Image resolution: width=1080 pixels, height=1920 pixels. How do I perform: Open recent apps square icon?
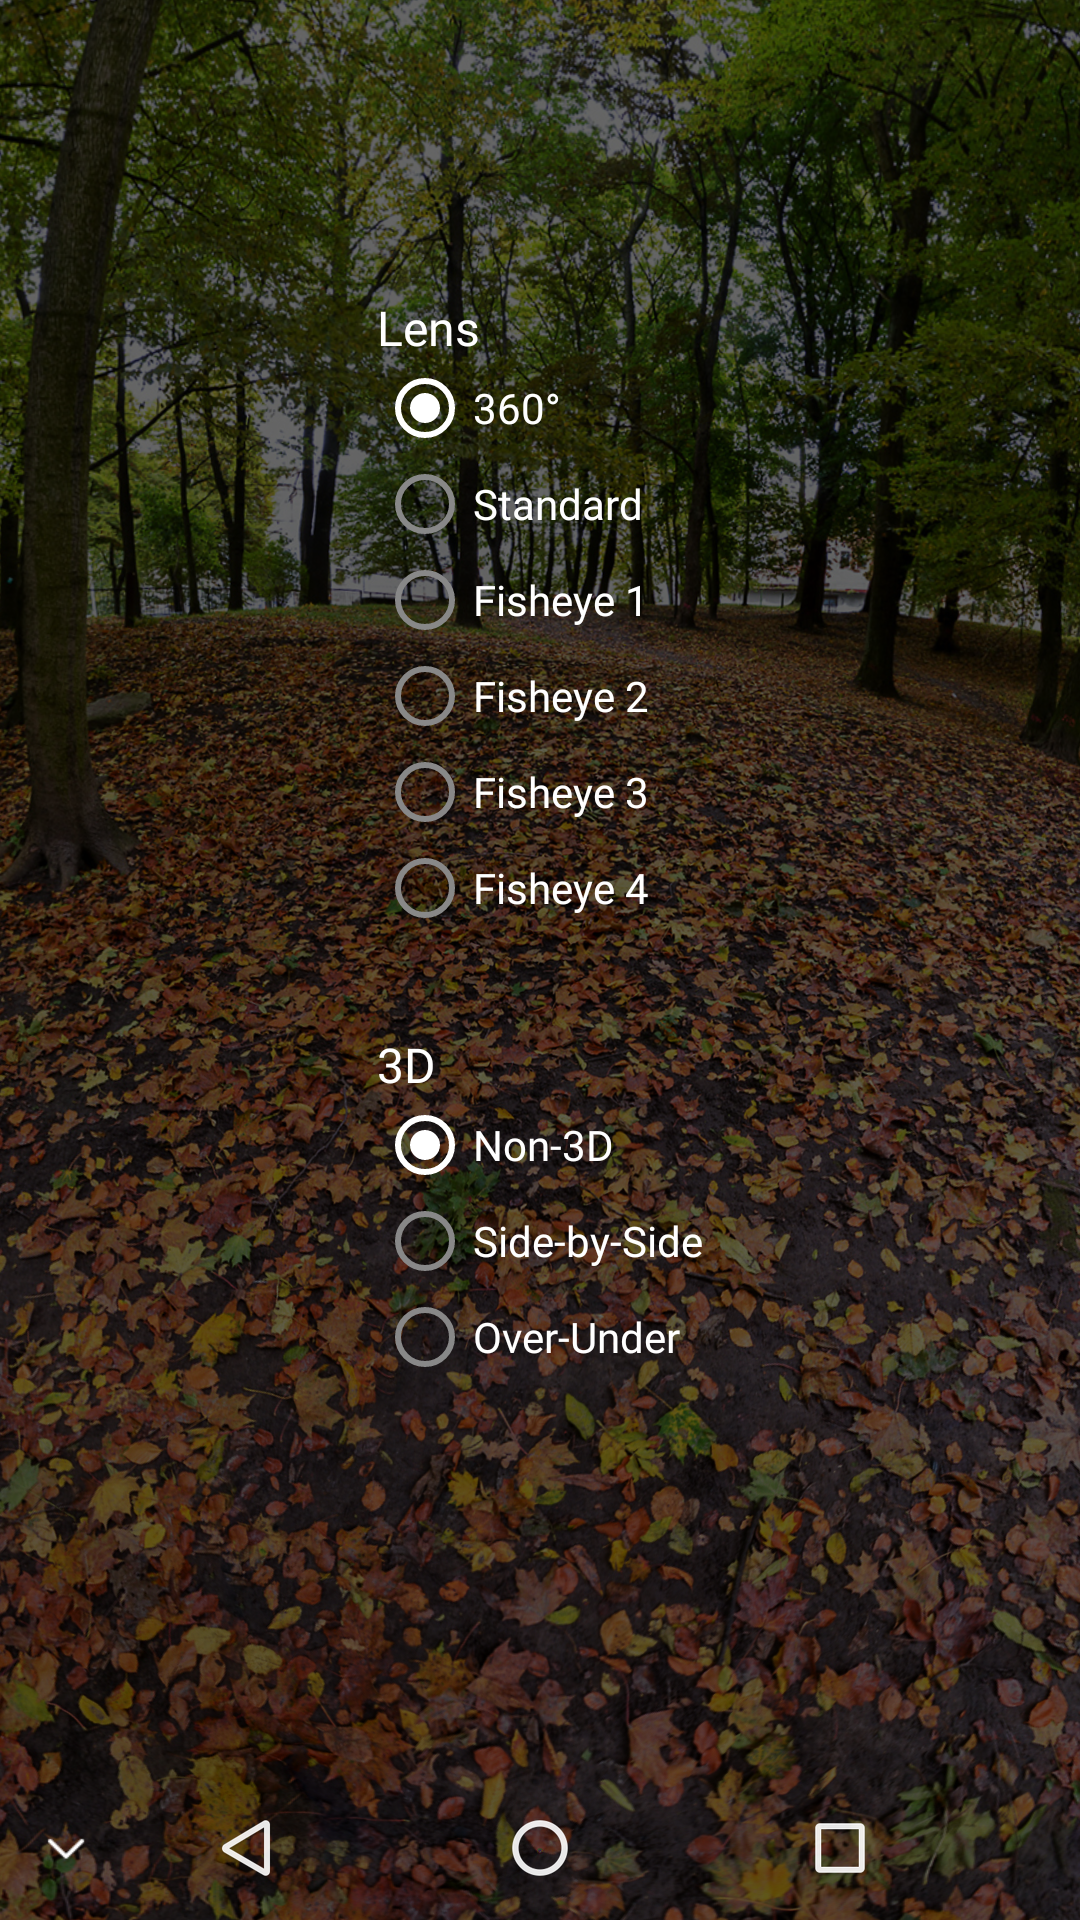click(x=840, y=1847)
